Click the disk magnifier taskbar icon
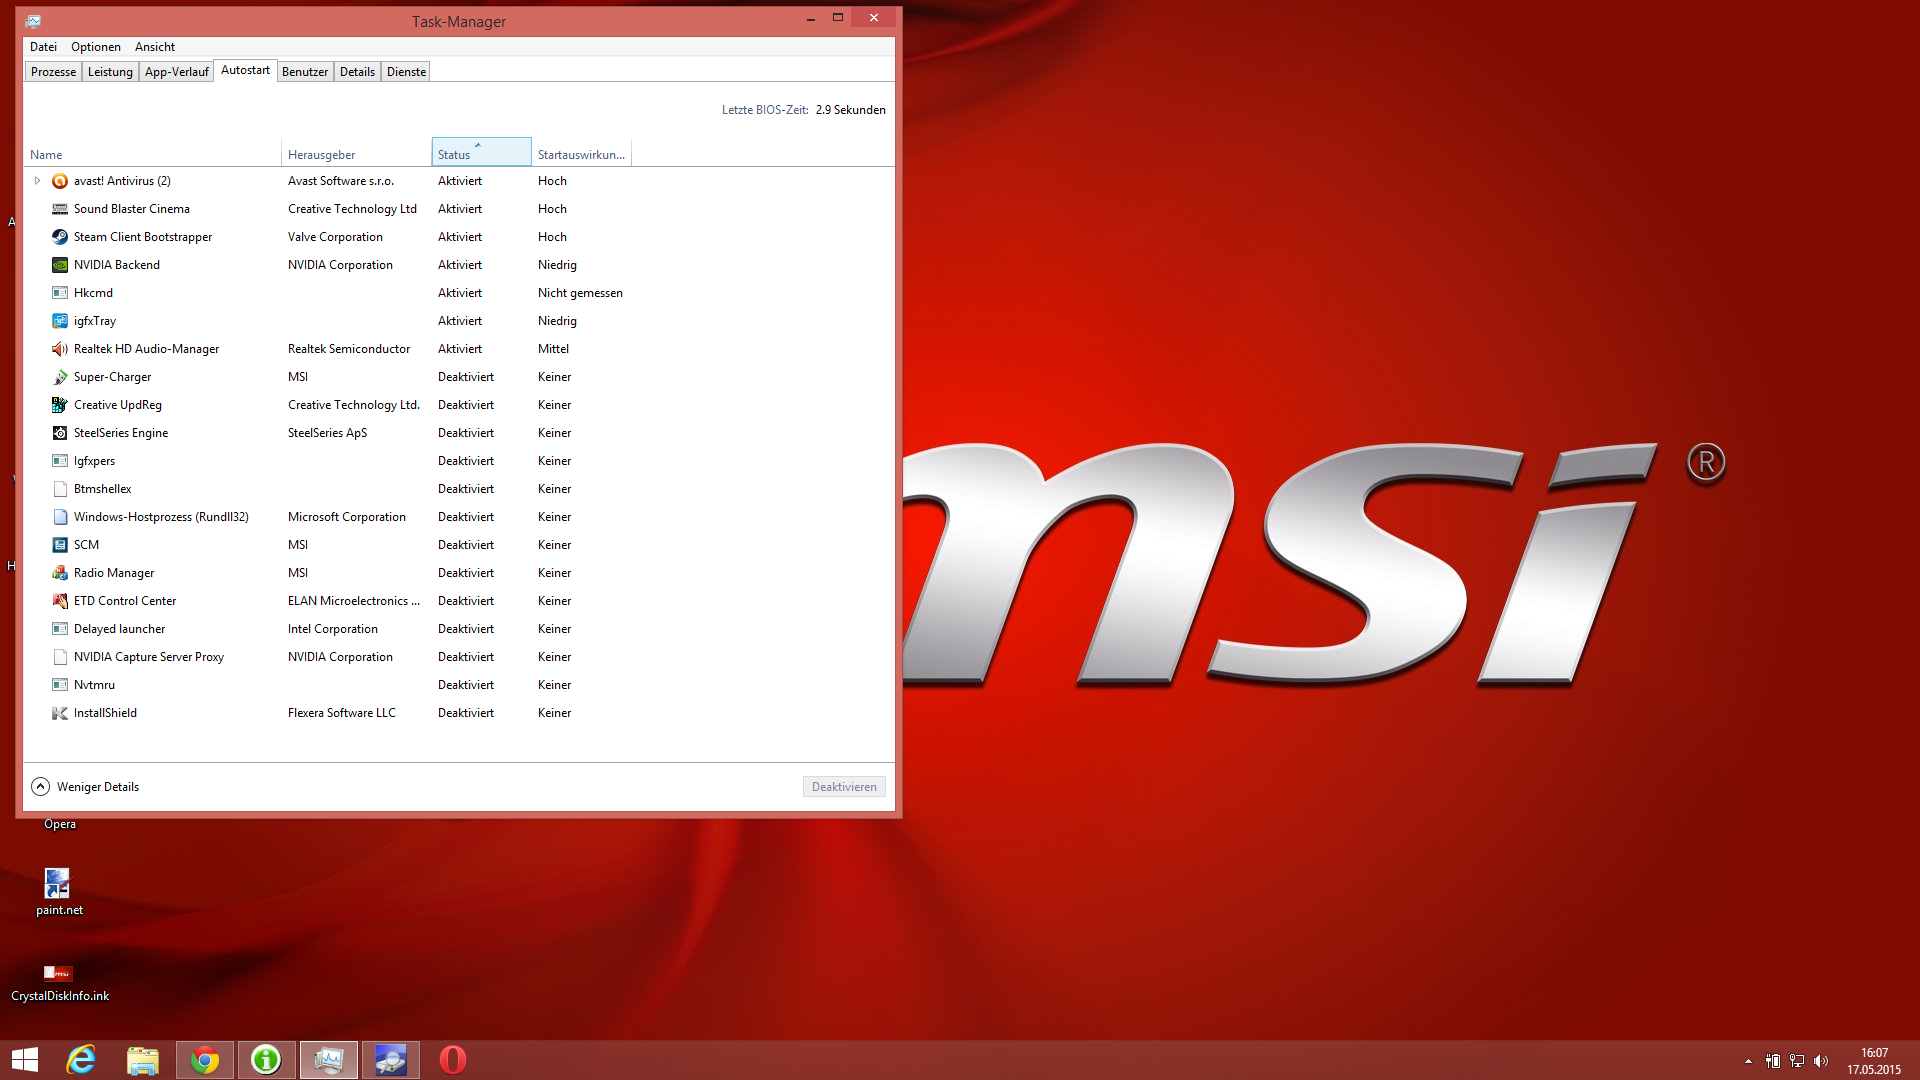Viewport: 1920px width, 1080px height. point(391,1060)
